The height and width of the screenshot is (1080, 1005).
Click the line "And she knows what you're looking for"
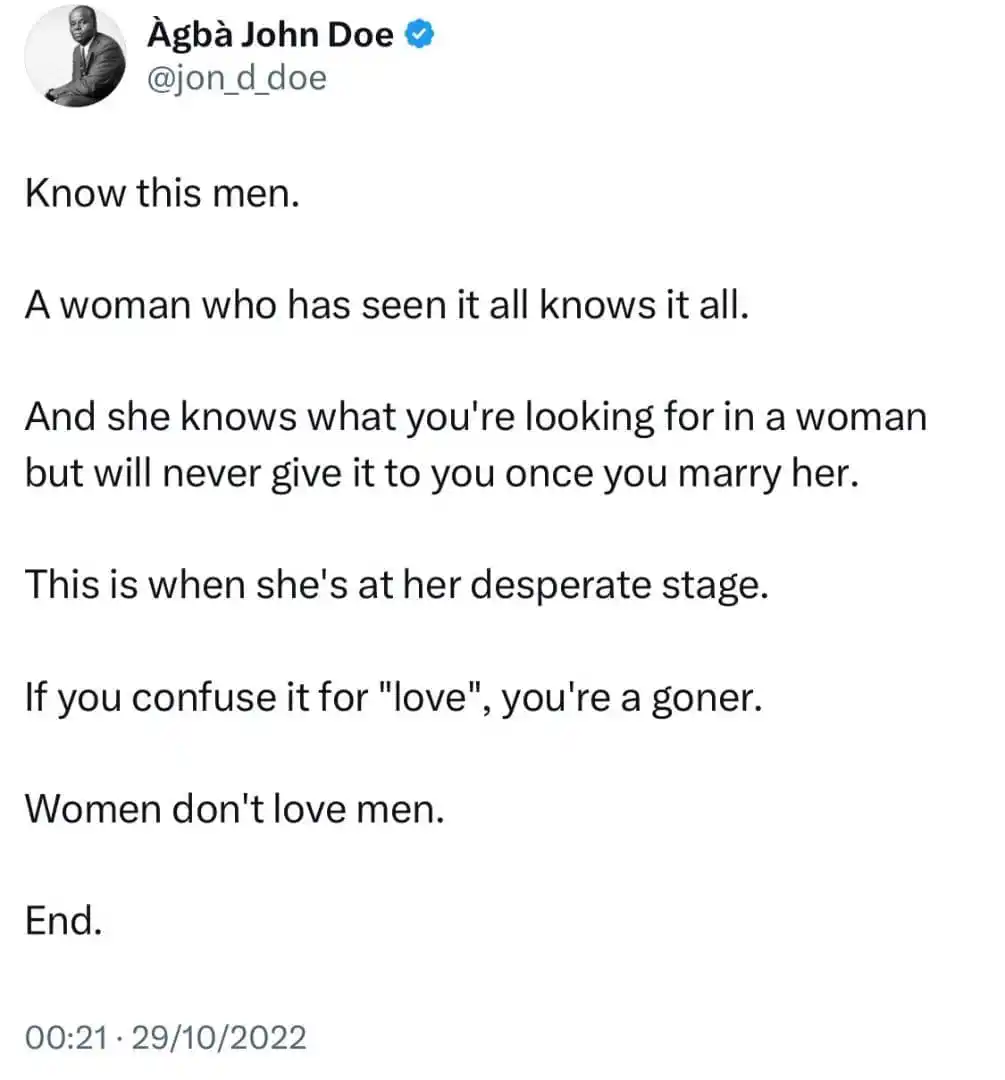click(477, 417)
